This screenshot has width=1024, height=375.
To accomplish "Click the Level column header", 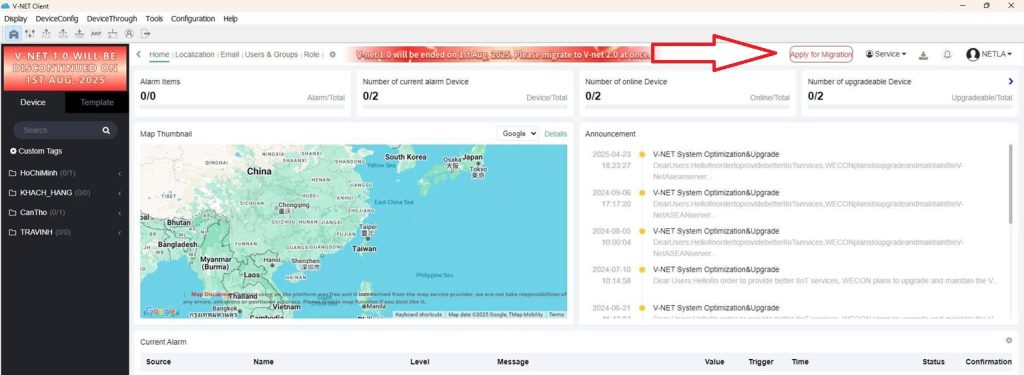I will 420,362.
